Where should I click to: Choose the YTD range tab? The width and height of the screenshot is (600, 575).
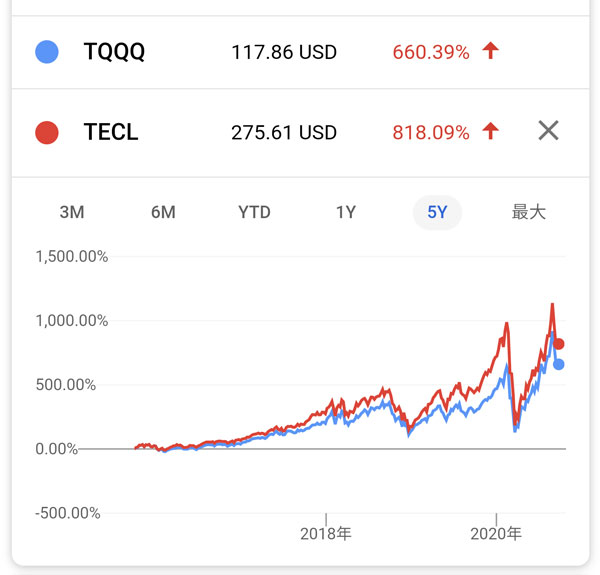(254, 212)
